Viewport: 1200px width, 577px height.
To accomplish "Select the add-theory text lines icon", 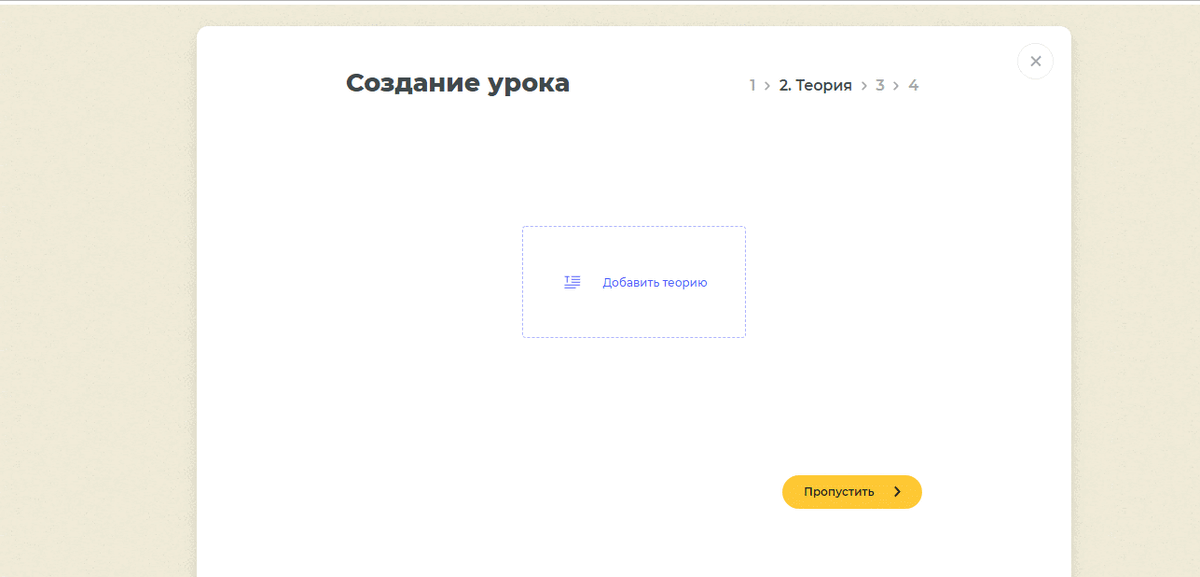I will click(571, 281).
